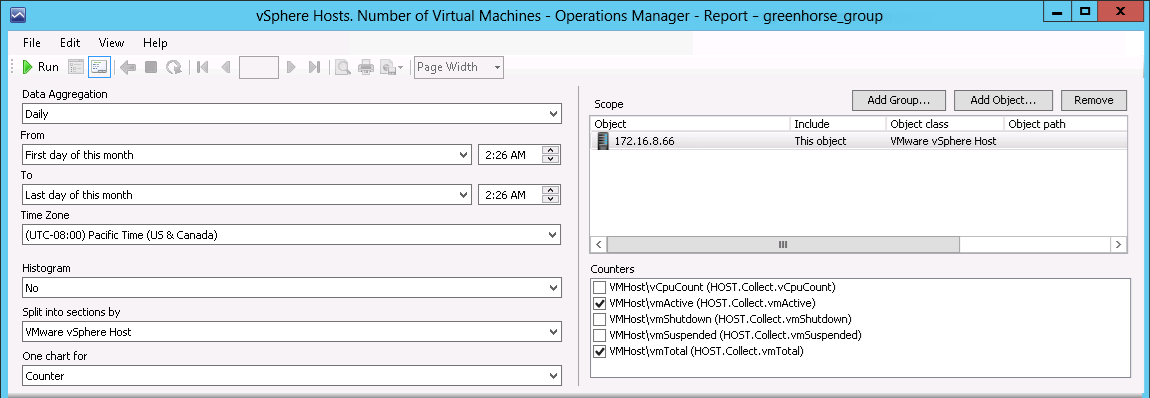
Task: Click the Stop rendering square icon
Action: [x=151, y=67]
